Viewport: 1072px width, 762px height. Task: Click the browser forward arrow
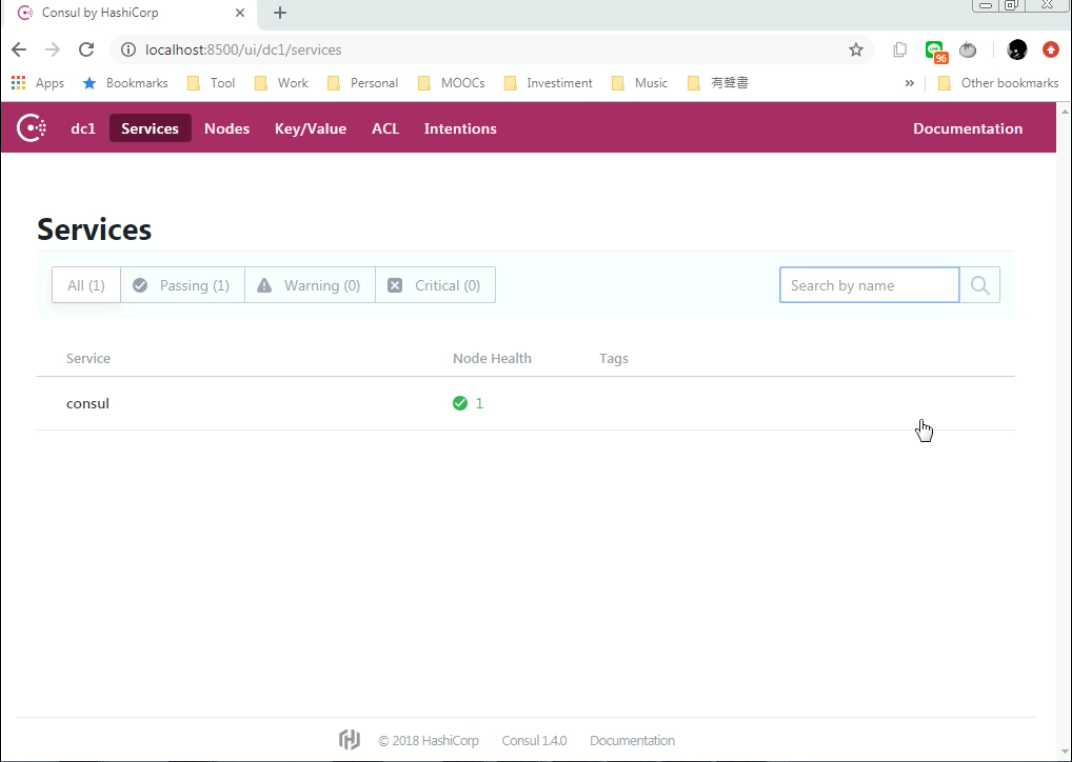pyautogui.click(x=53, y=49)
